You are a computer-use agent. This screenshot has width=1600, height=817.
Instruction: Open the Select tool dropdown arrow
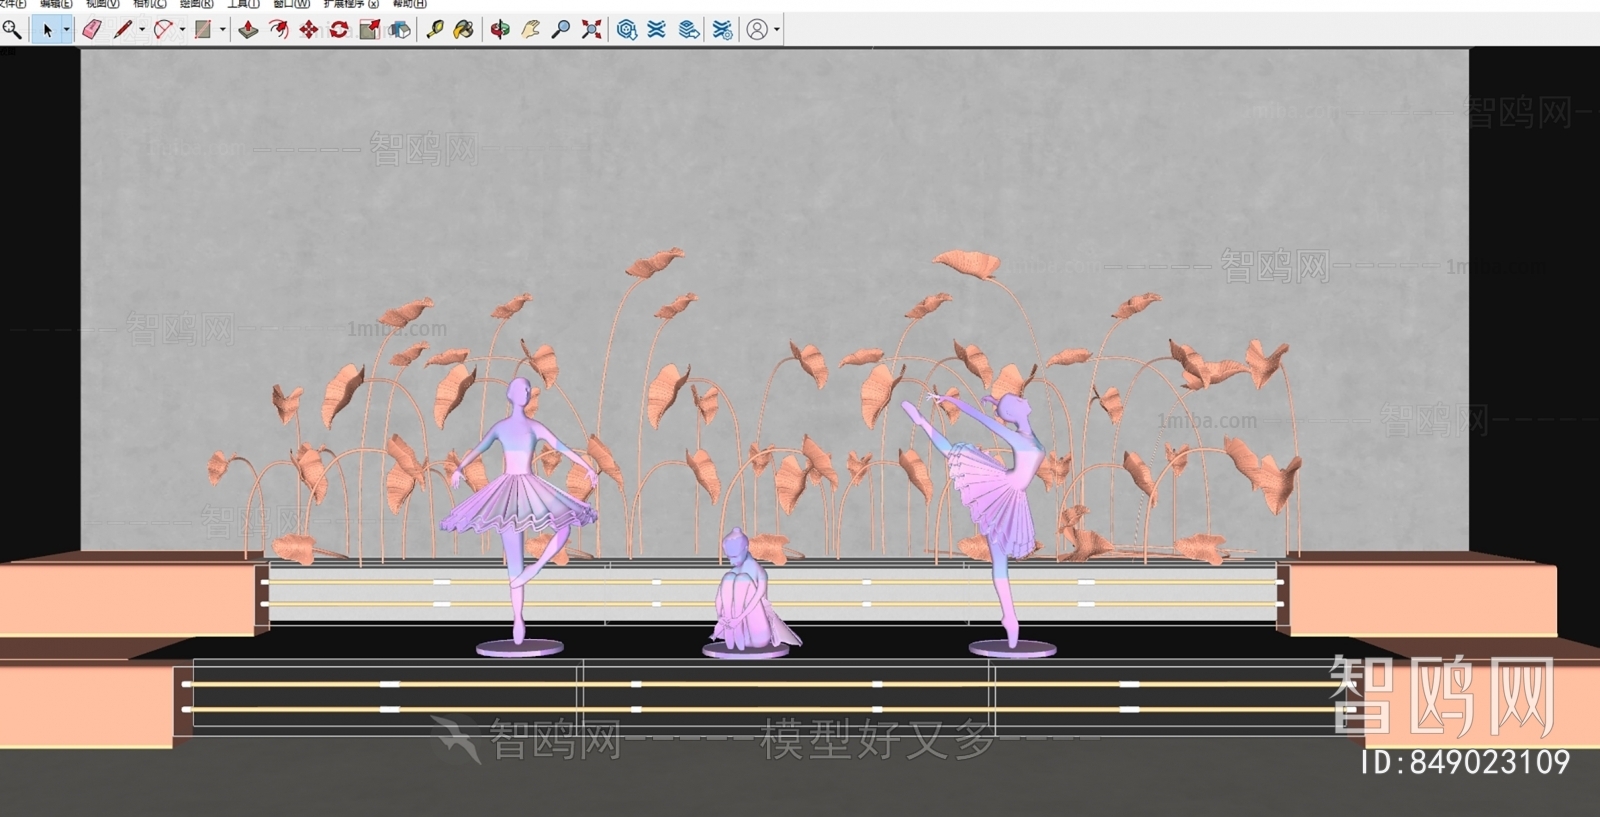(x=66, y=30)
